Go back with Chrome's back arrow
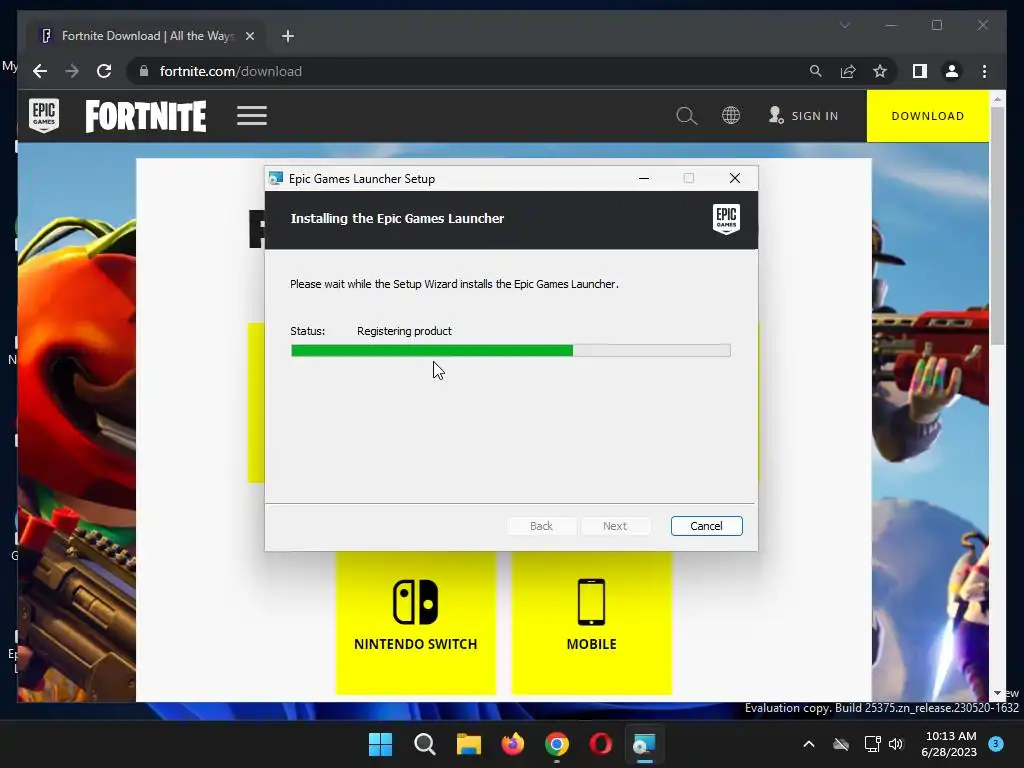This screenshot has width=1024, height=768. click(40, 71)
